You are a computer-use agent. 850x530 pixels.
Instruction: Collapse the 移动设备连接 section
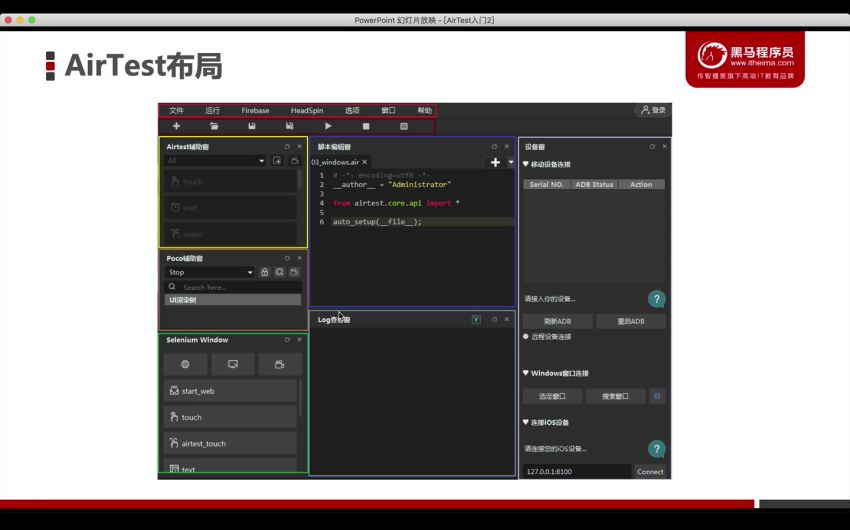[526, 164]
